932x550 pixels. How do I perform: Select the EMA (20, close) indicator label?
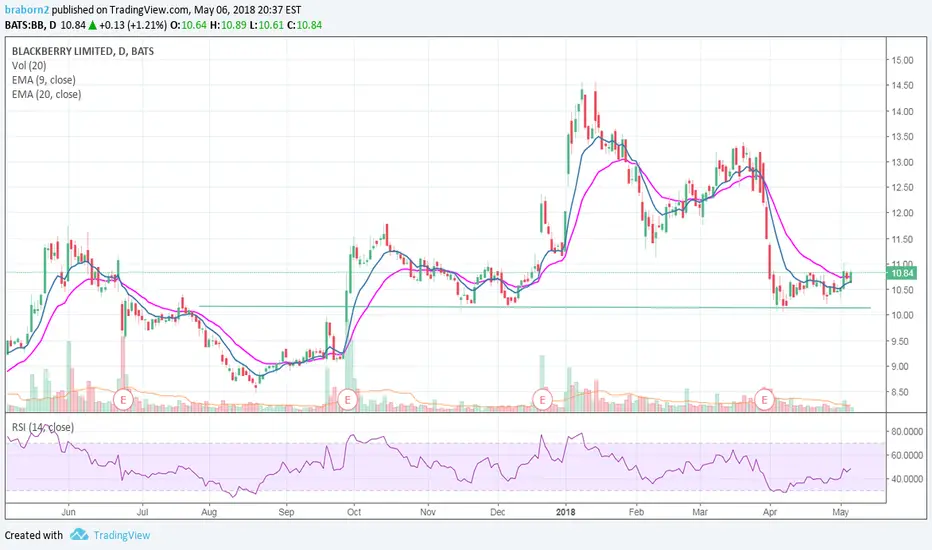[x=46, y=94]
